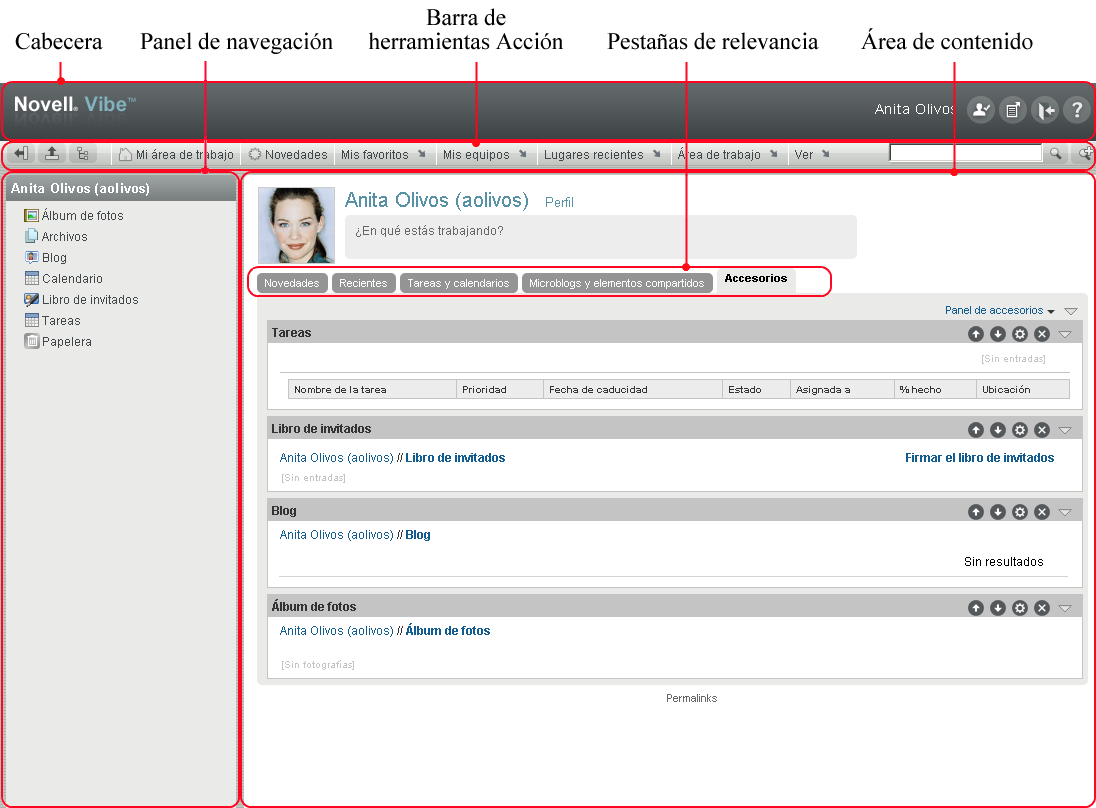Click the expand header upload-arrow icon
This screenshot has height=808, width=1096.
[x=52, y=154]
